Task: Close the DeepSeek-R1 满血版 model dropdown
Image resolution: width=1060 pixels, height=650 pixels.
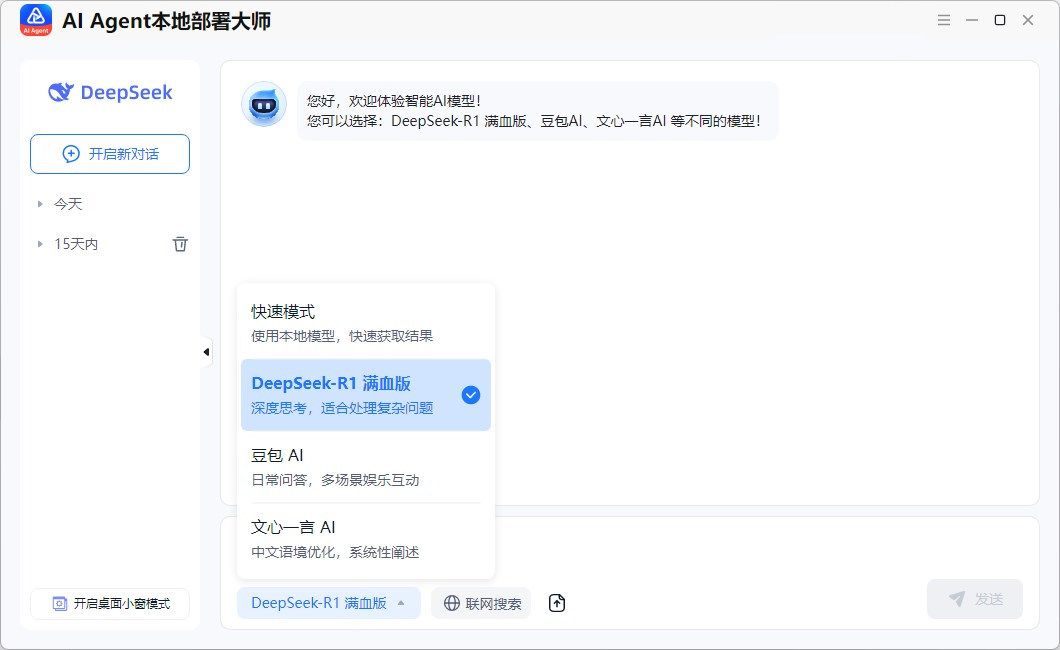Action: click(x=329, y=603)
